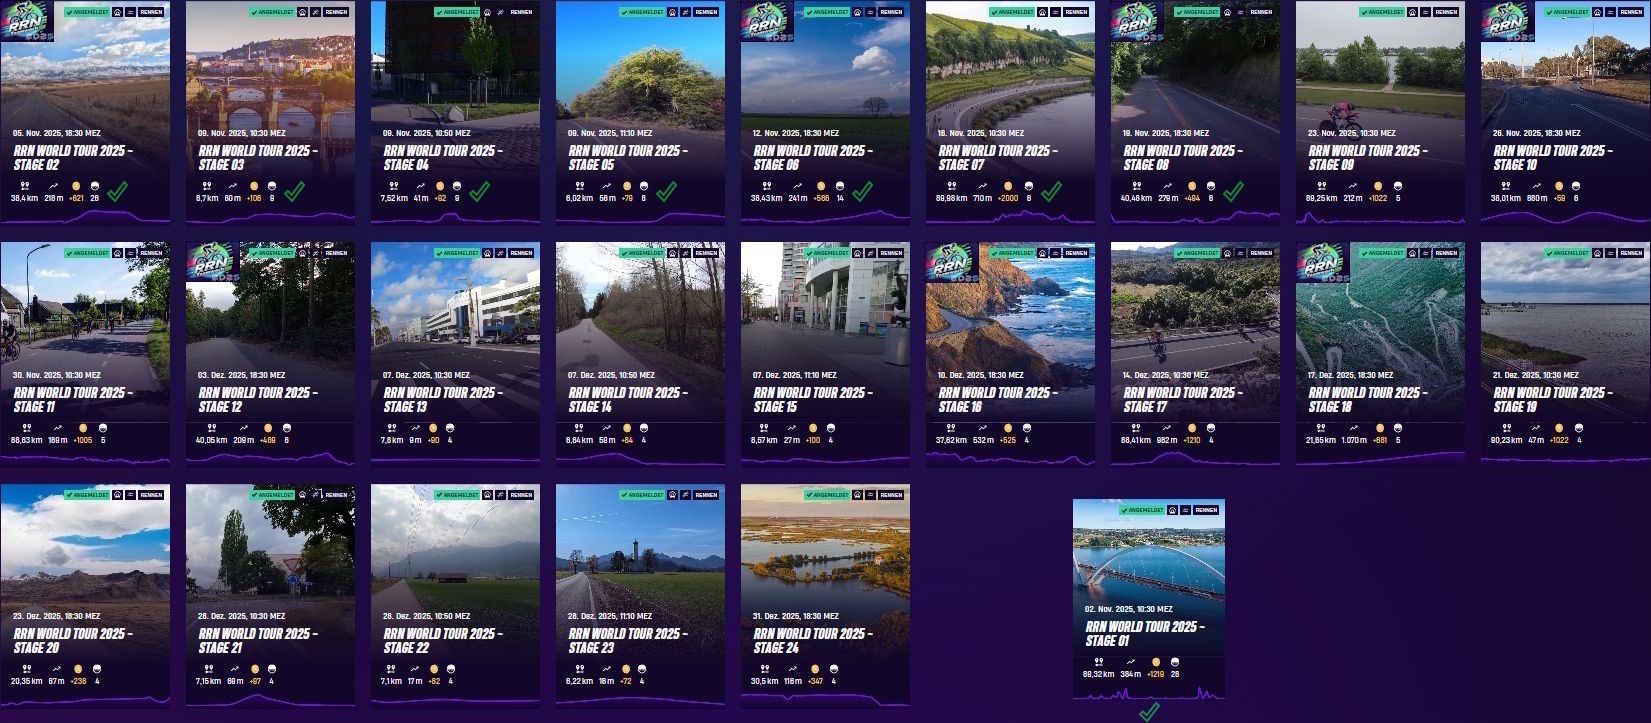Click the gold coin icon on Stage 09 card
The width and height of the screenshot is (1651, 723).
click(1378, 186)
